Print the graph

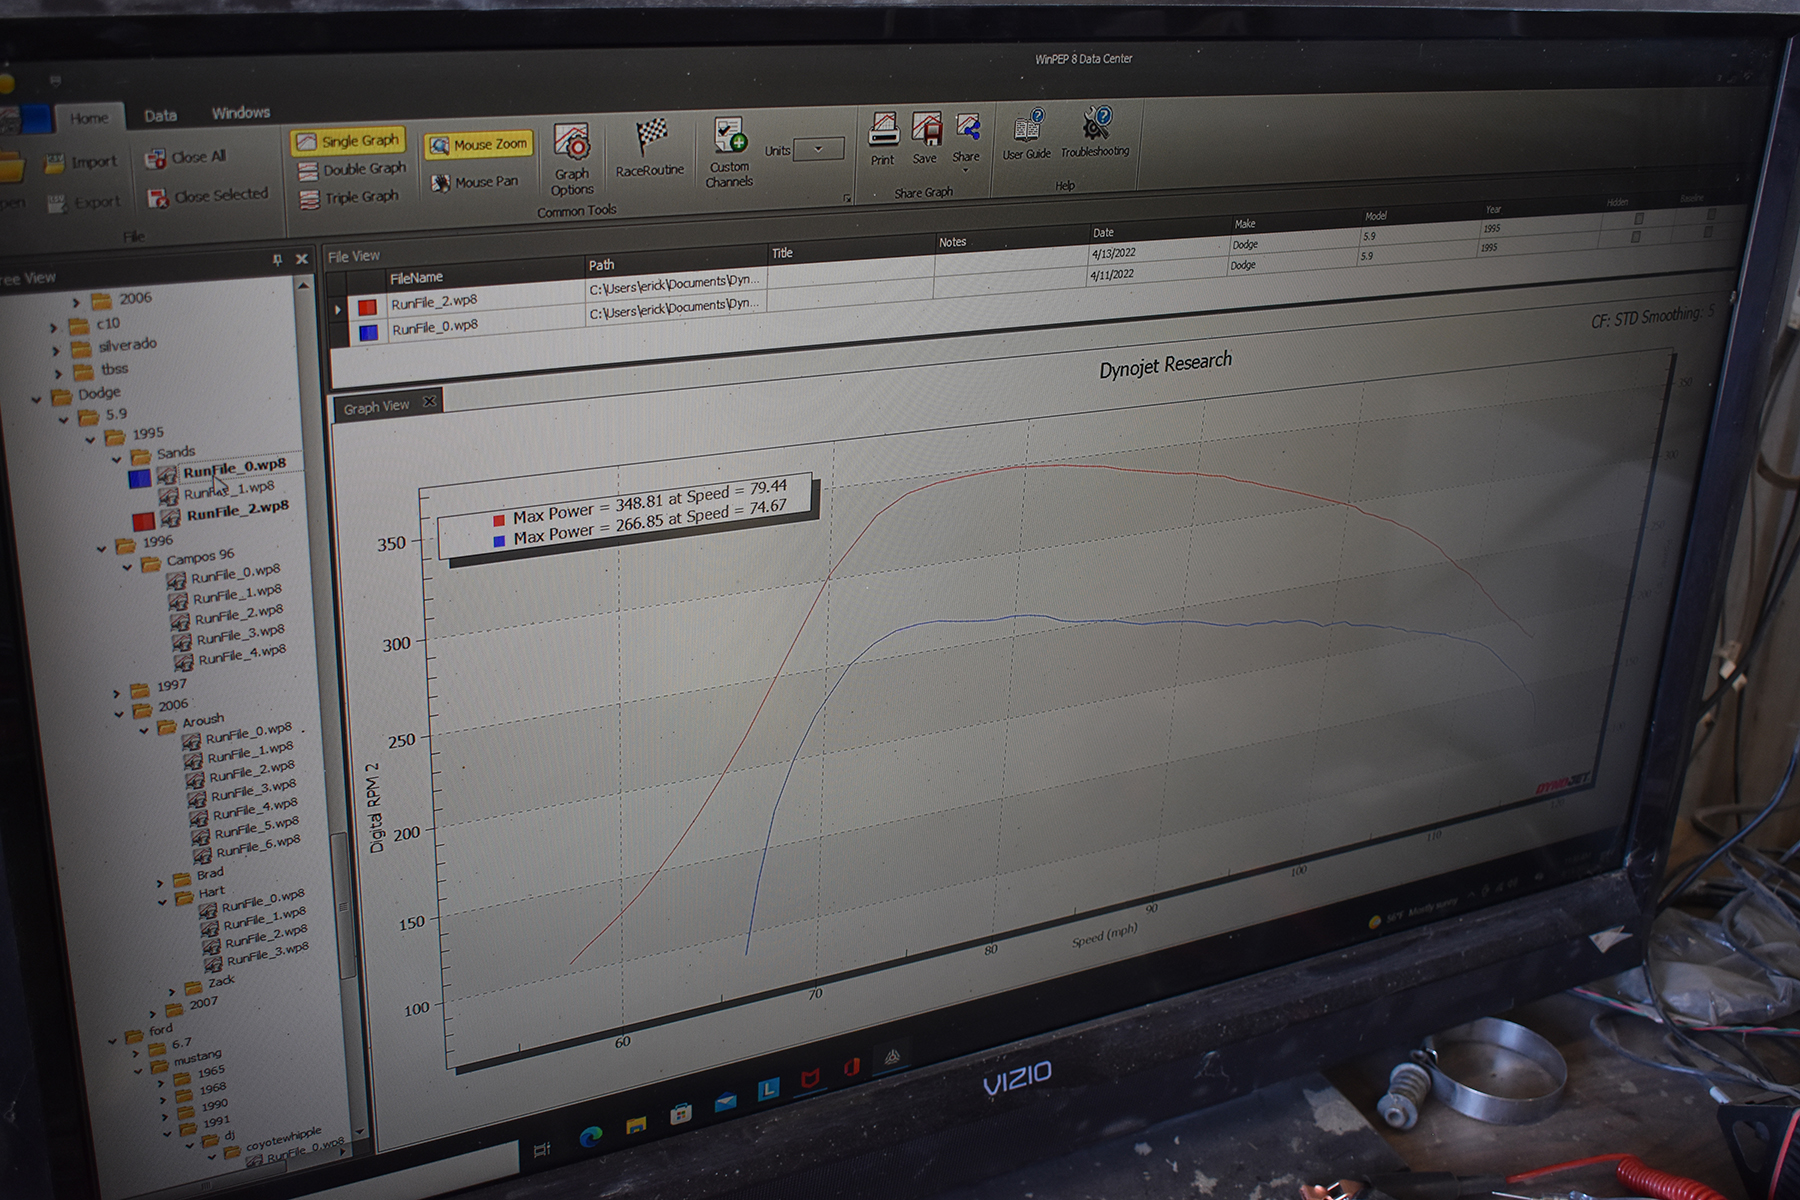point(883,138)
